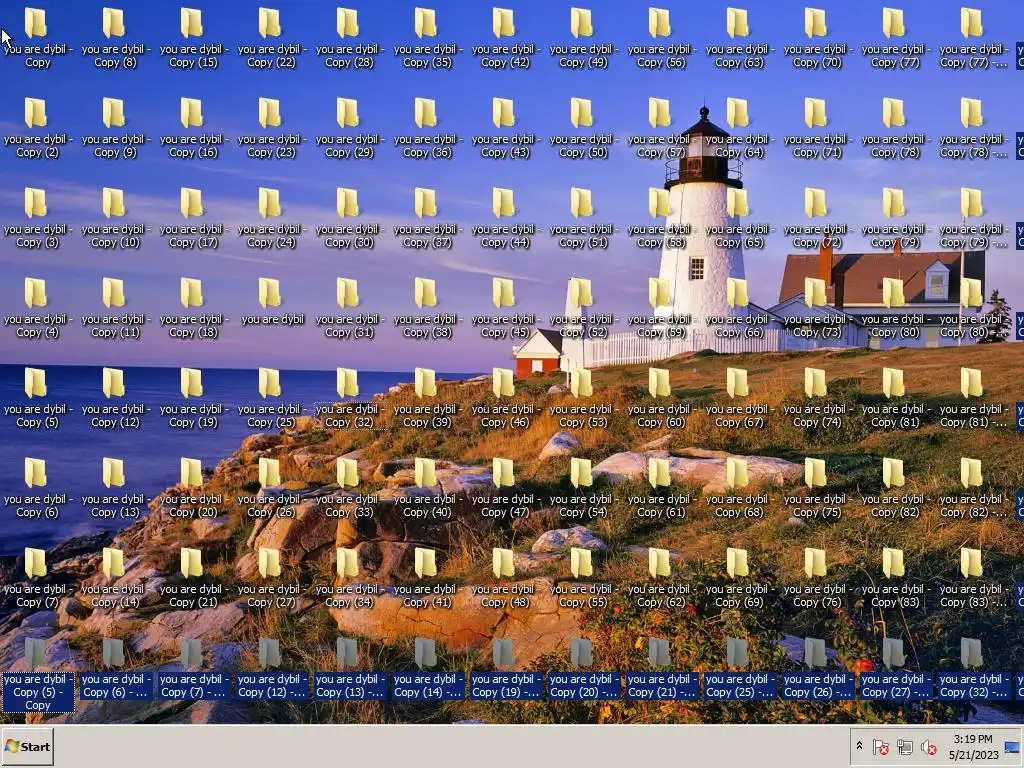
Task: Select folder "you are dybil - Copy (9)"
Action: [114, 129]
